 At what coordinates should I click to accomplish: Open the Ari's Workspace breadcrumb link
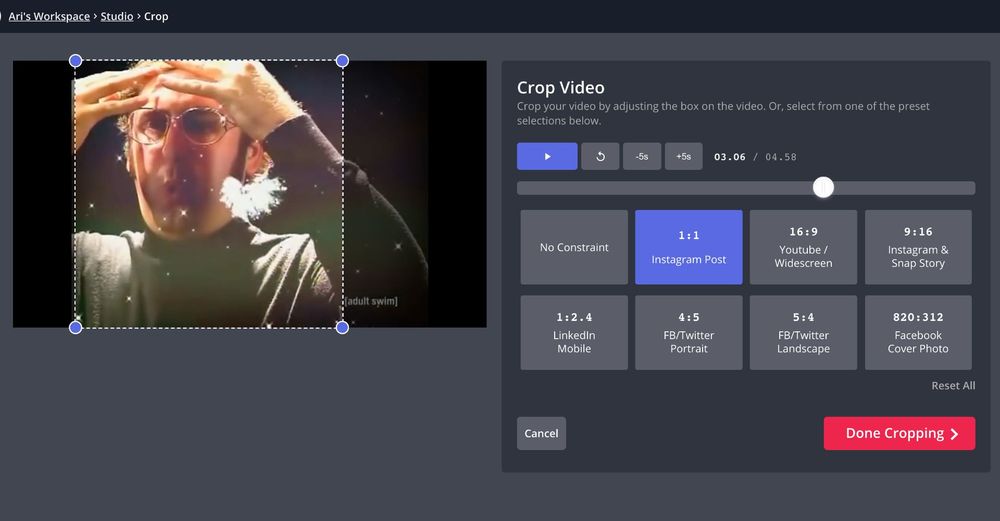pyautogui.click(x=49, y=17)
